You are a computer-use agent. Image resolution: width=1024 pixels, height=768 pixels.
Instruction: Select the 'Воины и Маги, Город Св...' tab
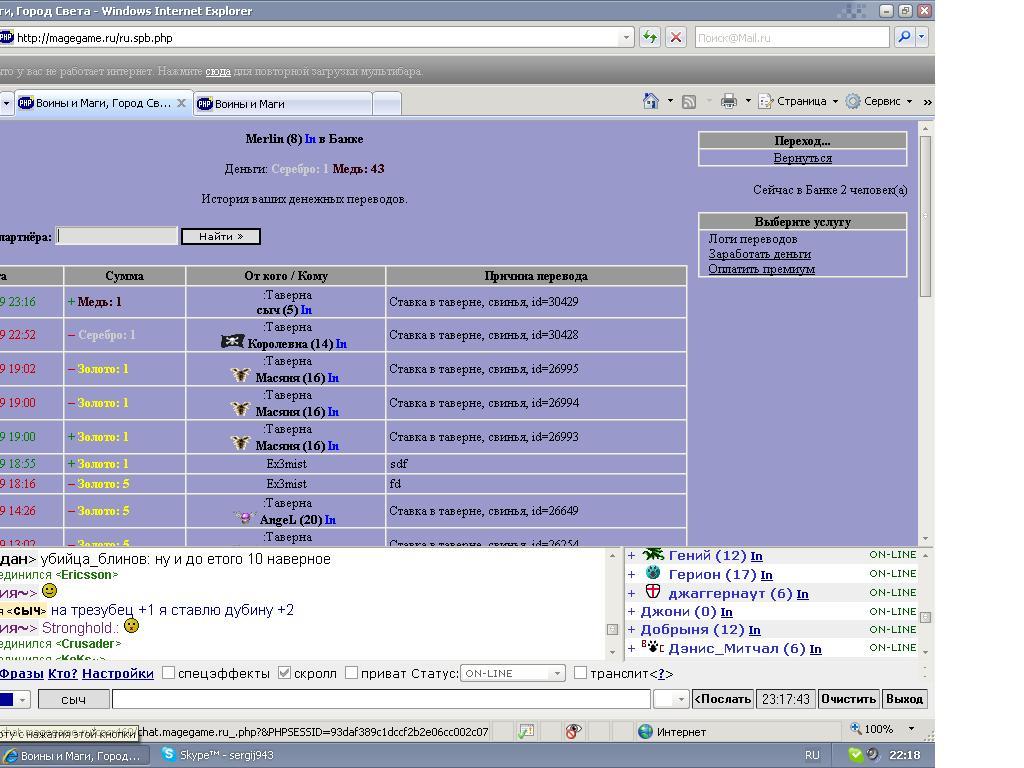coord(104,103)
